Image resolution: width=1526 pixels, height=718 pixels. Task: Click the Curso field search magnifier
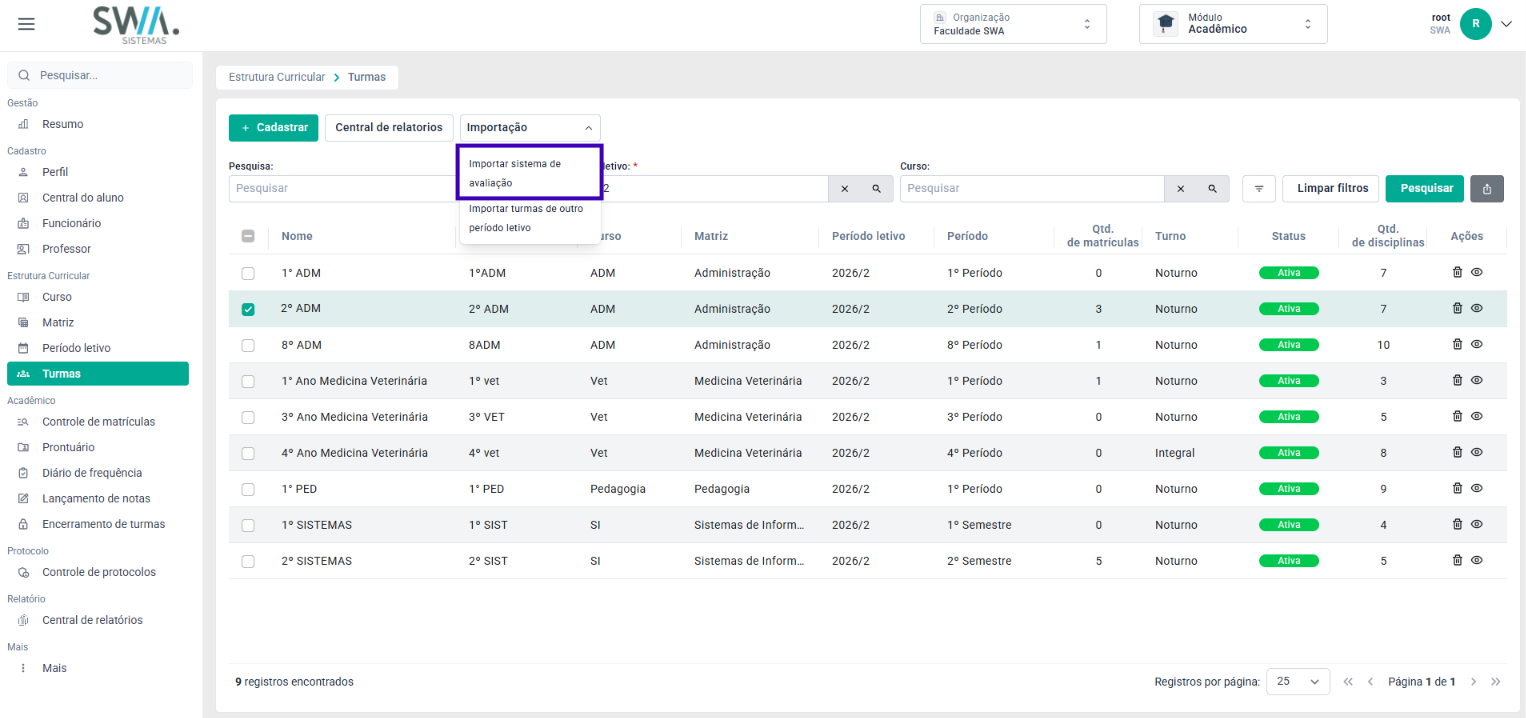tap(1212, 188)
